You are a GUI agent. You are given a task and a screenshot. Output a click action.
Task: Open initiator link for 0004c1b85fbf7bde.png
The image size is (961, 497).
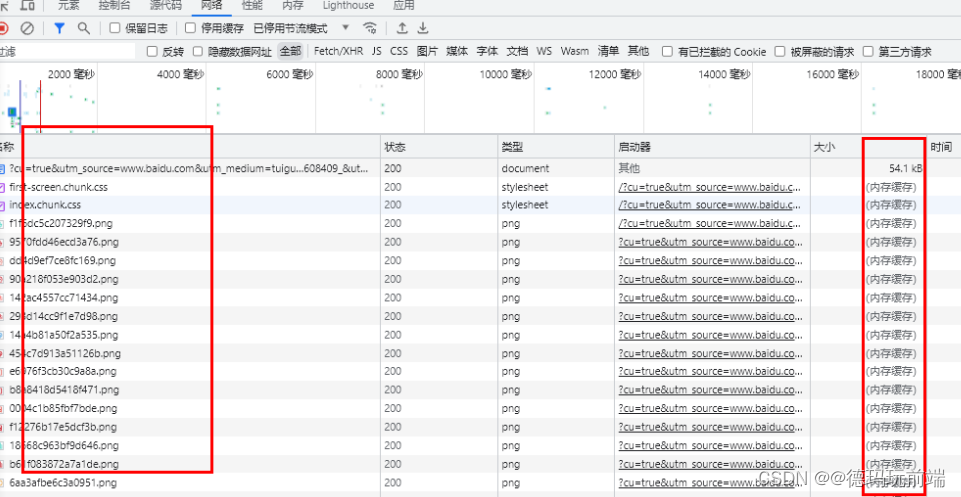(710, 409)
